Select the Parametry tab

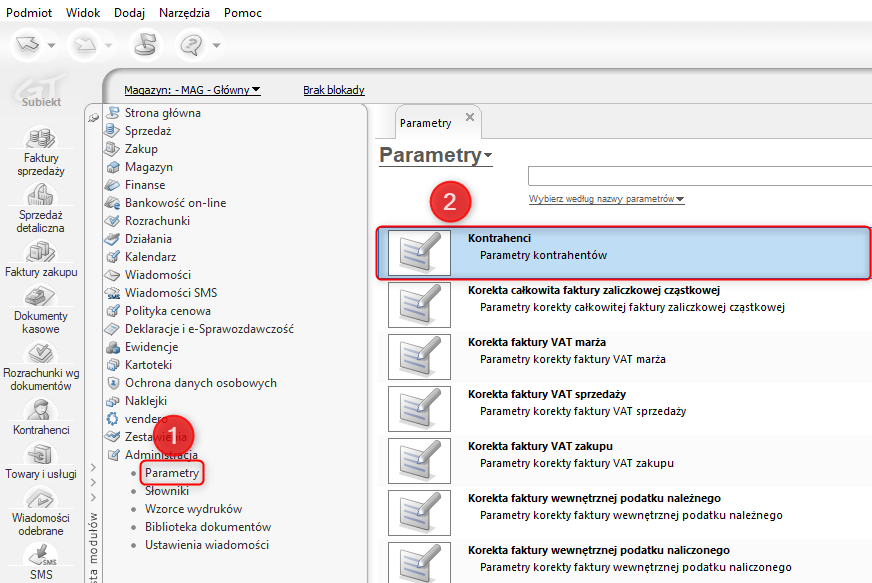(x=425, y=123)
